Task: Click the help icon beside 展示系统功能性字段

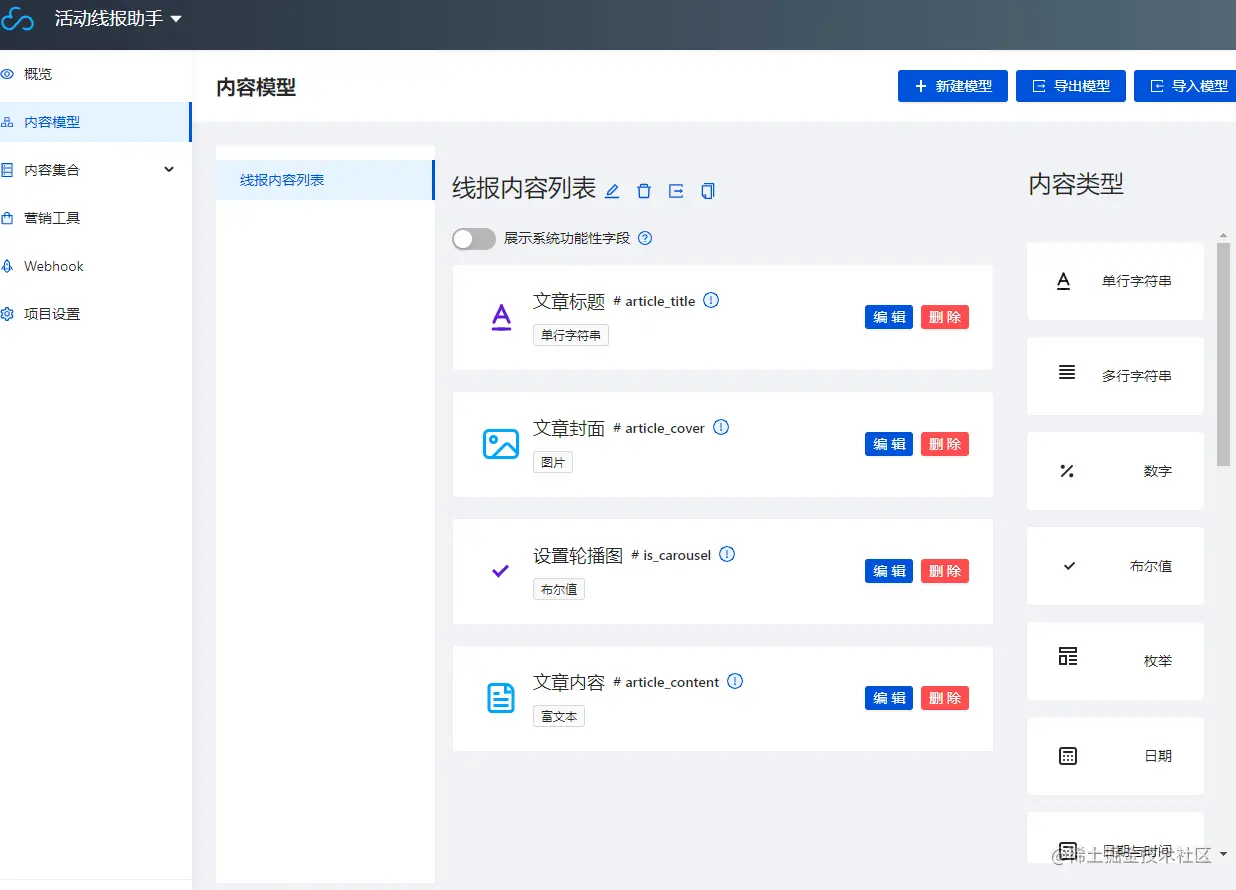Action: (x=645, y=238)
